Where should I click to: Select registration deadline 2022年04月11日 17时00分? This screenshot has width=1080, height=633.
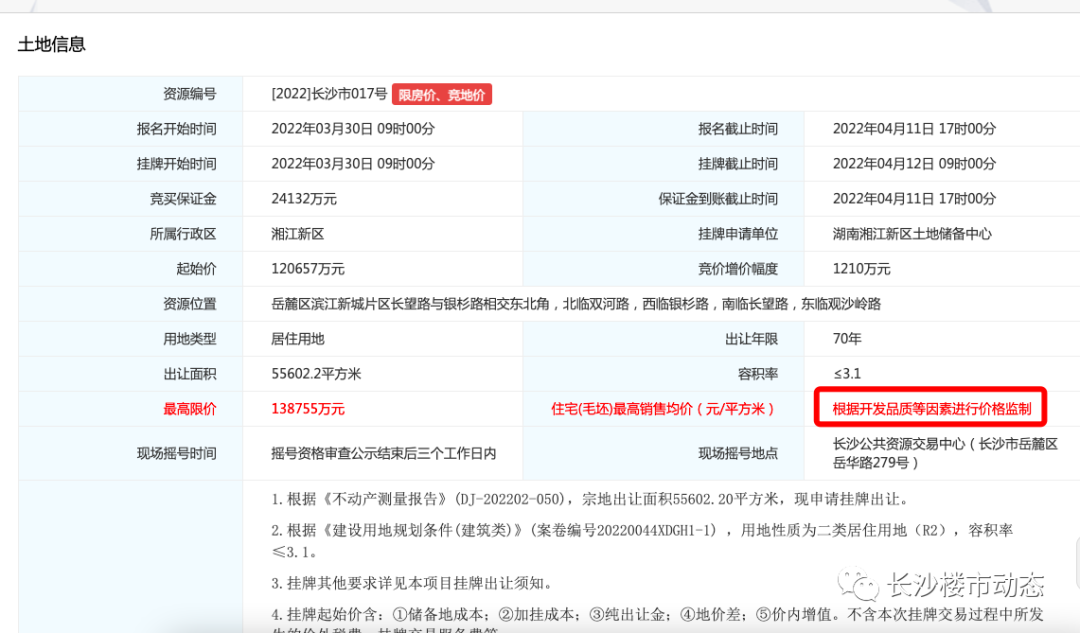pyautogui.click(x=914, y=129)
